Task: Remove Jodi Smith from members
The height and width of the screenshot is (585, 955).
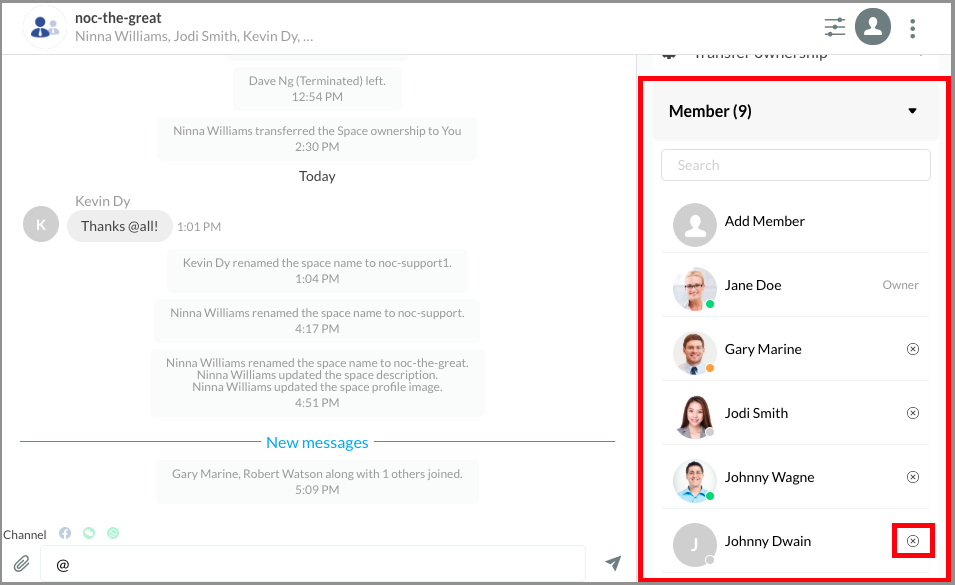Action: click(912, 413)
